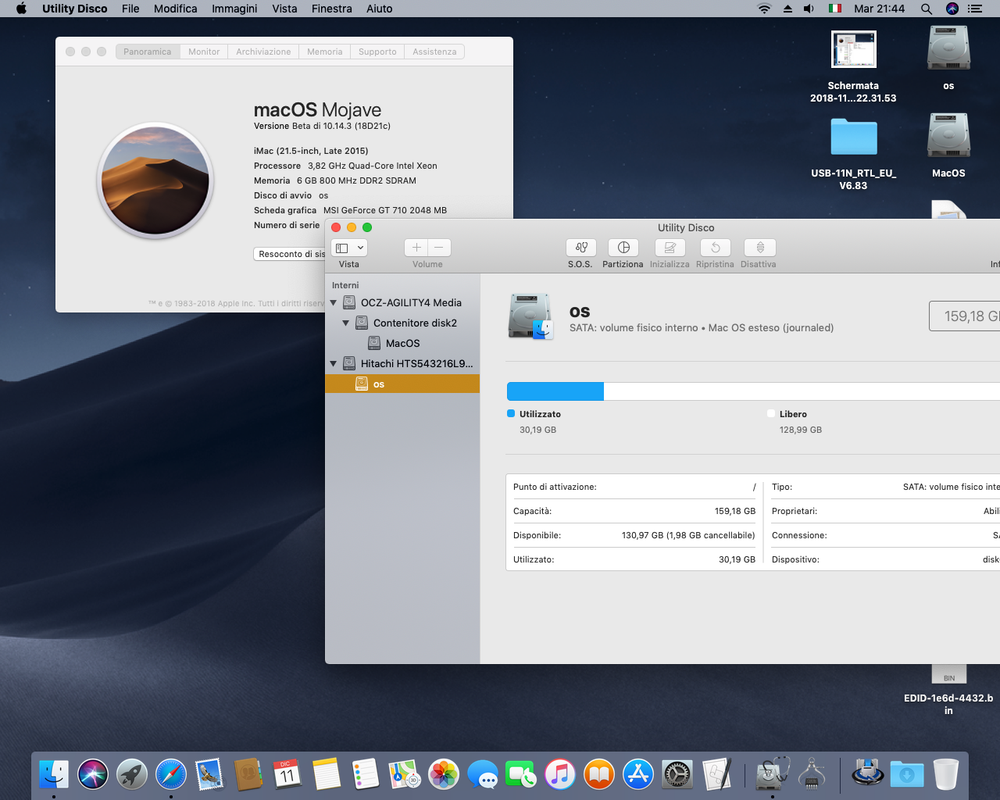Open System Preferences gear in Dock

tap(677, 774)
